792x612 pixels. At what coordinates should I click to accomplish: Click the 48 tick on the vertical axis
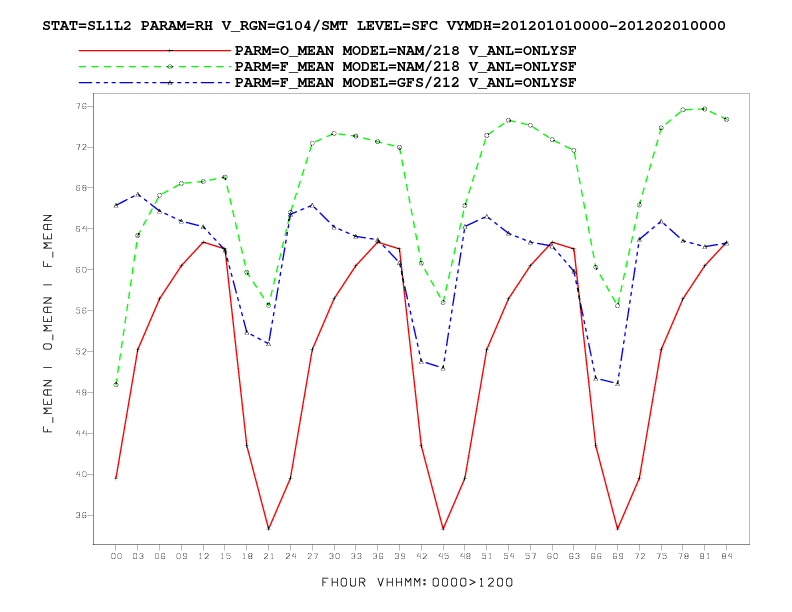pos(81,392)
